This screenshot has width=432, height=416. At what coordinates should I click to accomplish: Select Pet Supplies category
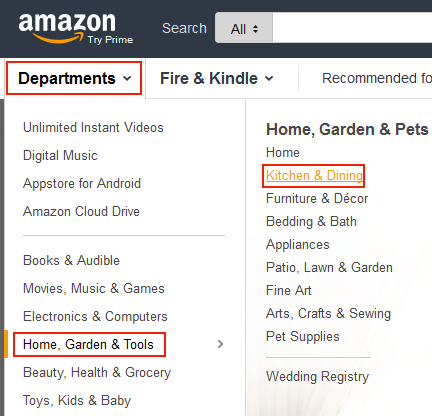[303, 336]
